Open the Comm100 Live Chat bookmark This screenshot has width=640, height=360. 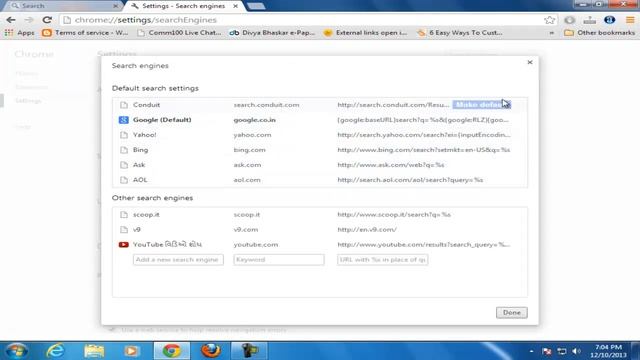point(180,33)
